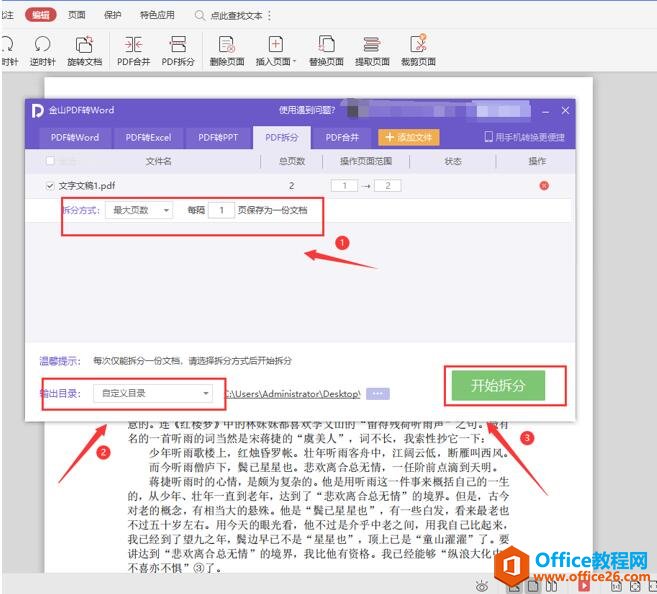Minimize the 金山PDF转Word dialog
657x594 pixels.
[x=546, y=111]
